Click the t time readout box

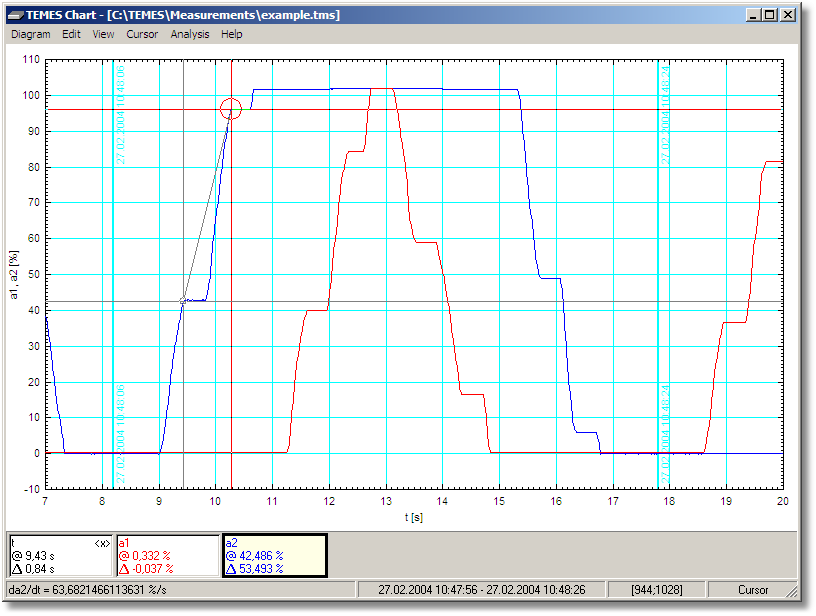coord(61,555)
